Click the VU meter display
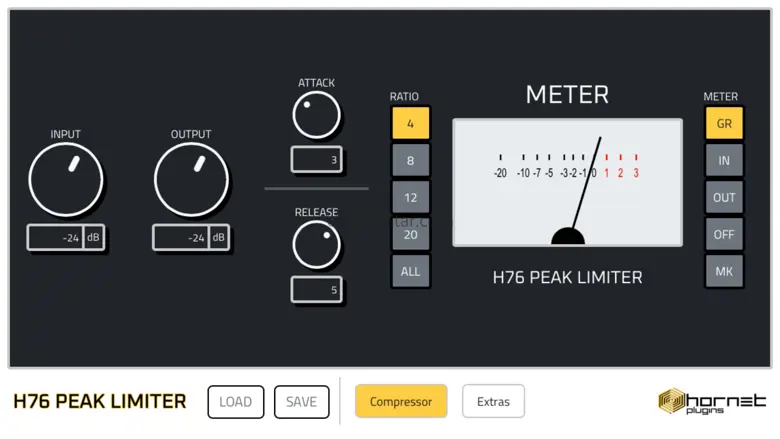Viewport: 780px width, 439px height. tap(568, 182)
